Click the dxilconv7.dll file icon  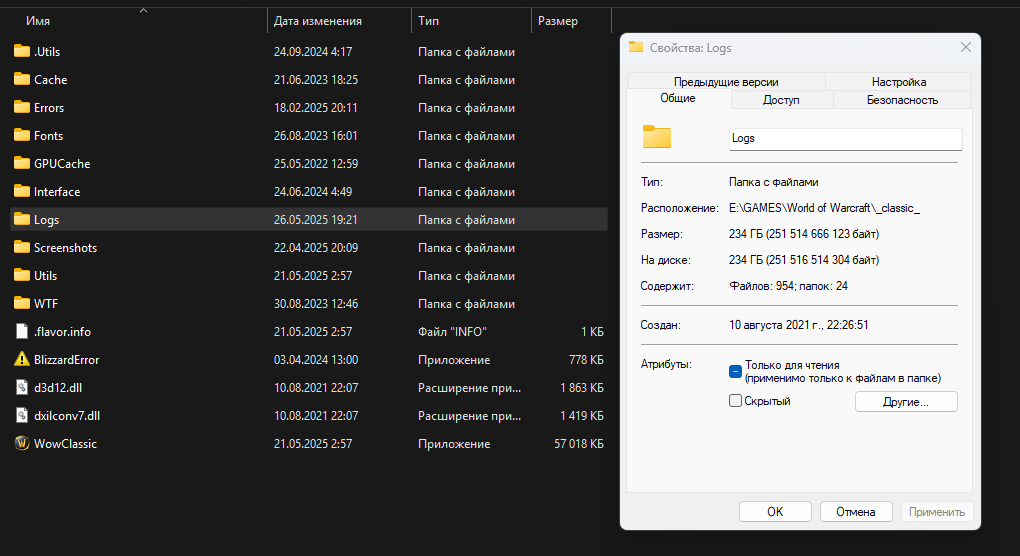pyautogui.click(x=21, y=416)
